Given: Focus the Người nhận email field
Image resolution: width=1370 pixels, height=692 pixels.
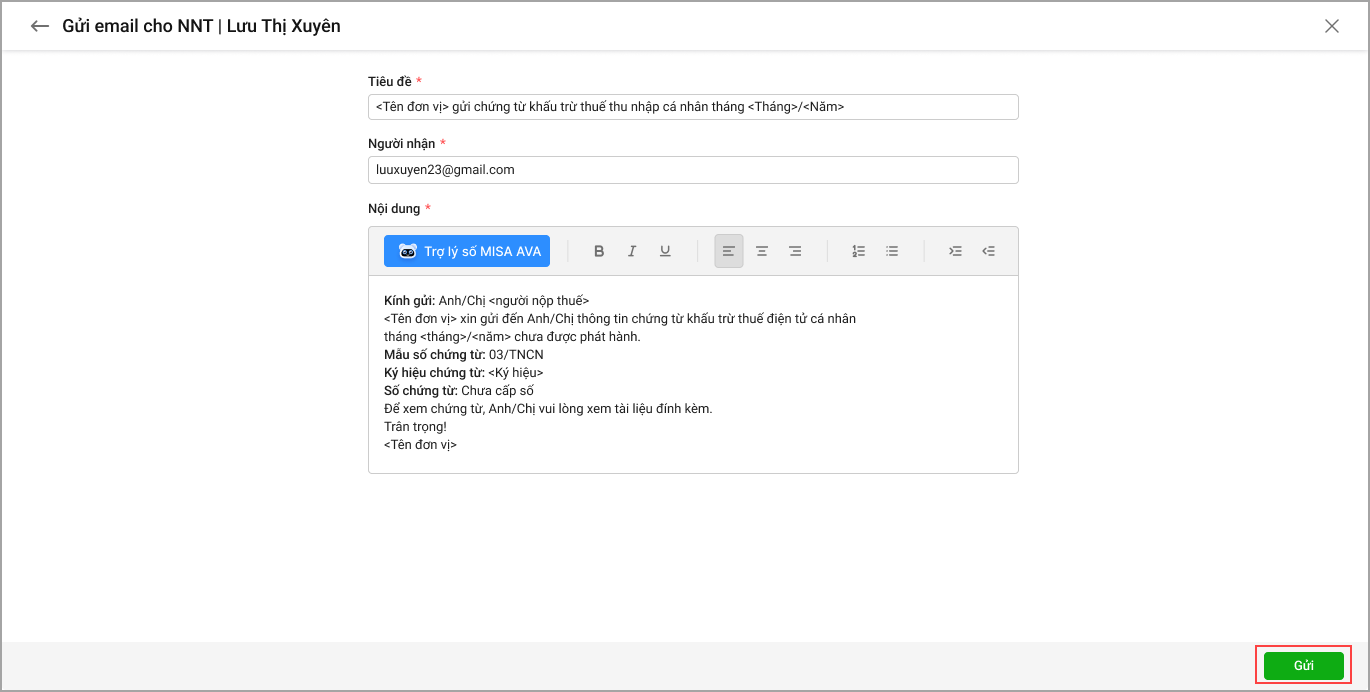Looking at the screenshot, I should [693, 170].
